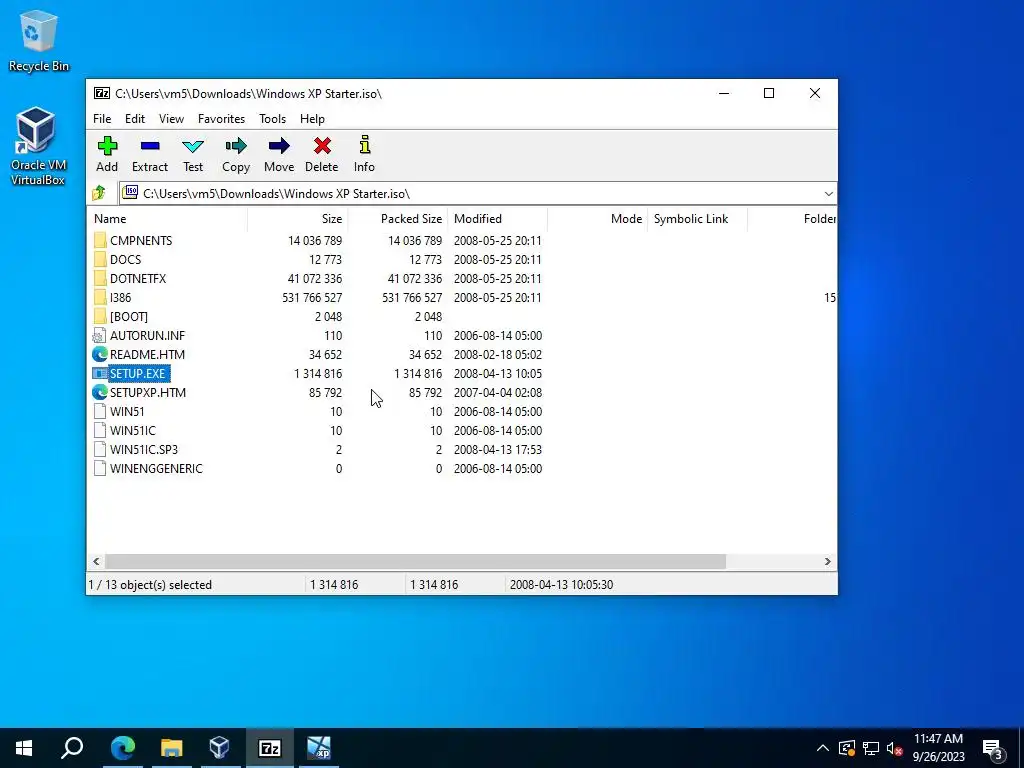The height and width of the screenshot is (768, 1024).
Task: Open Microsoft Edge from taskbar
Action: point(122,748)
